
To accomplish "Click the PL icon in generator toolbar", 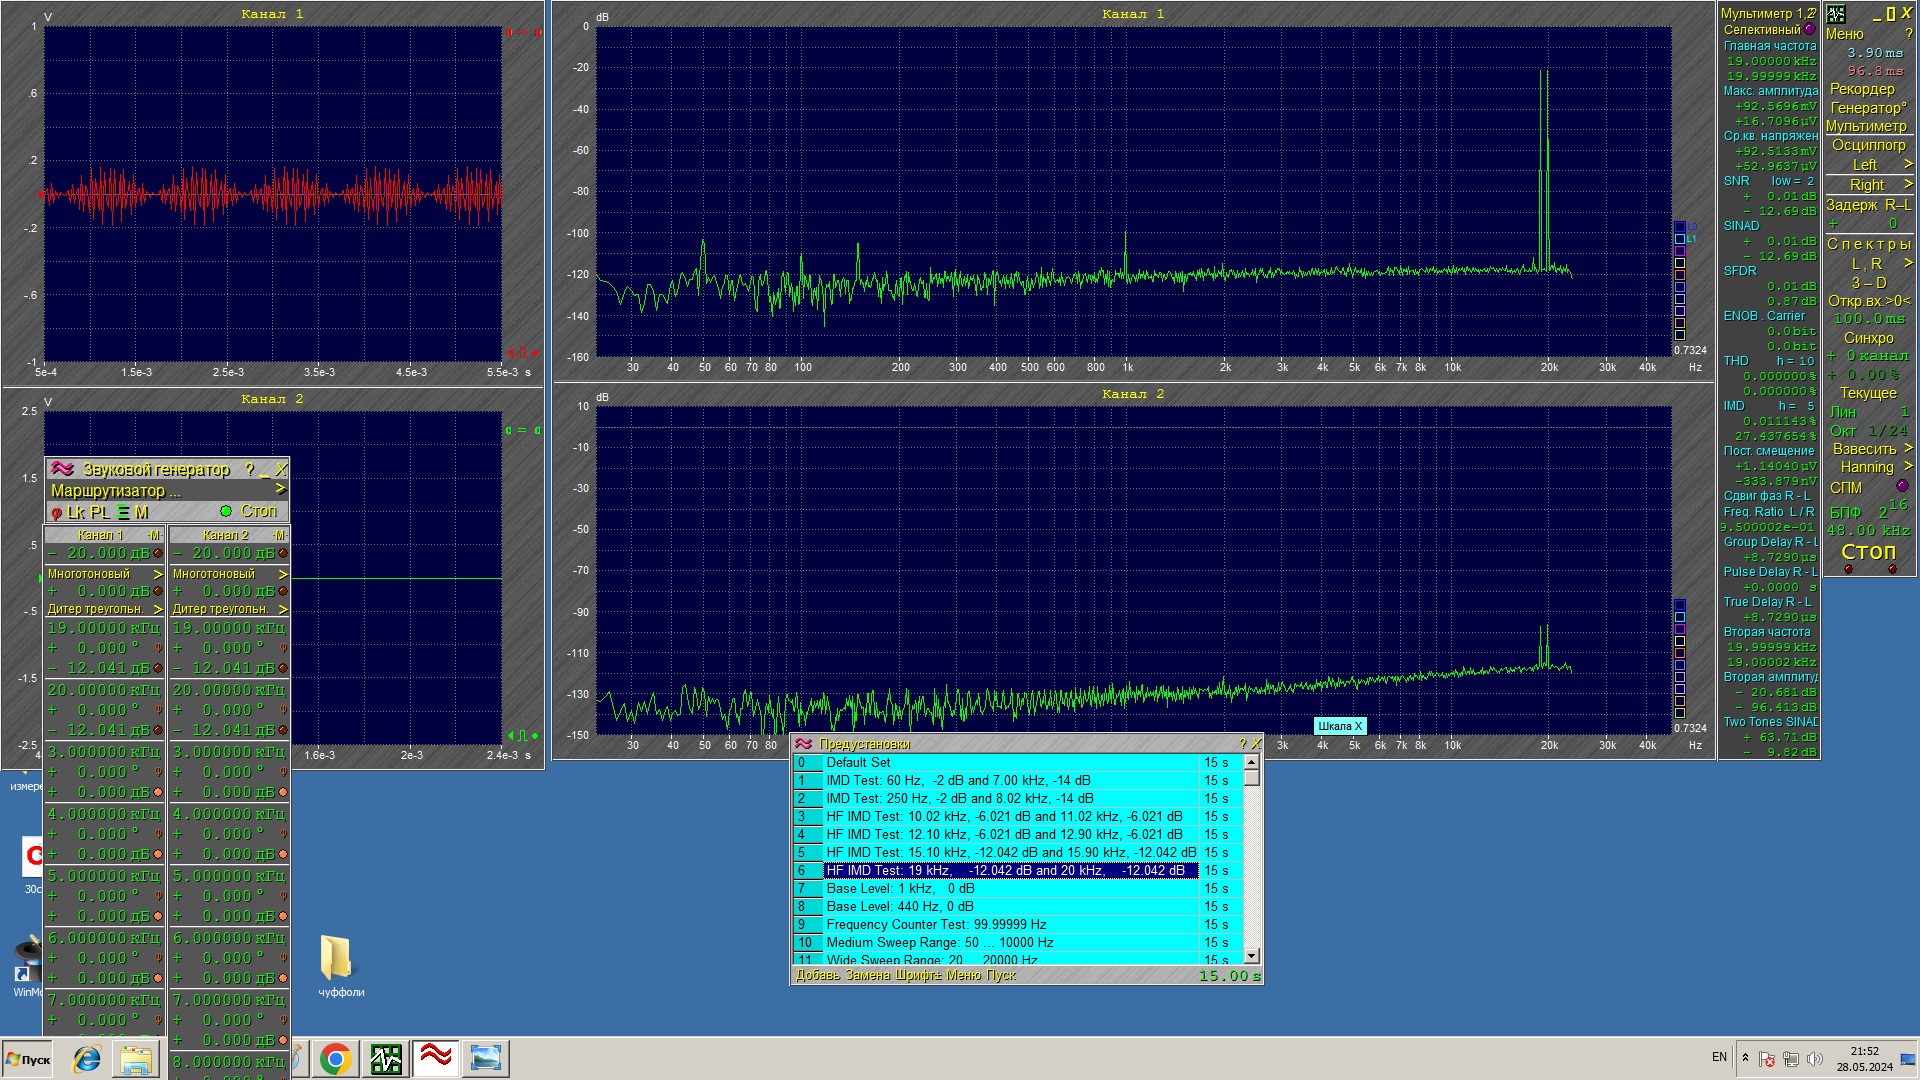I will 100,512.
